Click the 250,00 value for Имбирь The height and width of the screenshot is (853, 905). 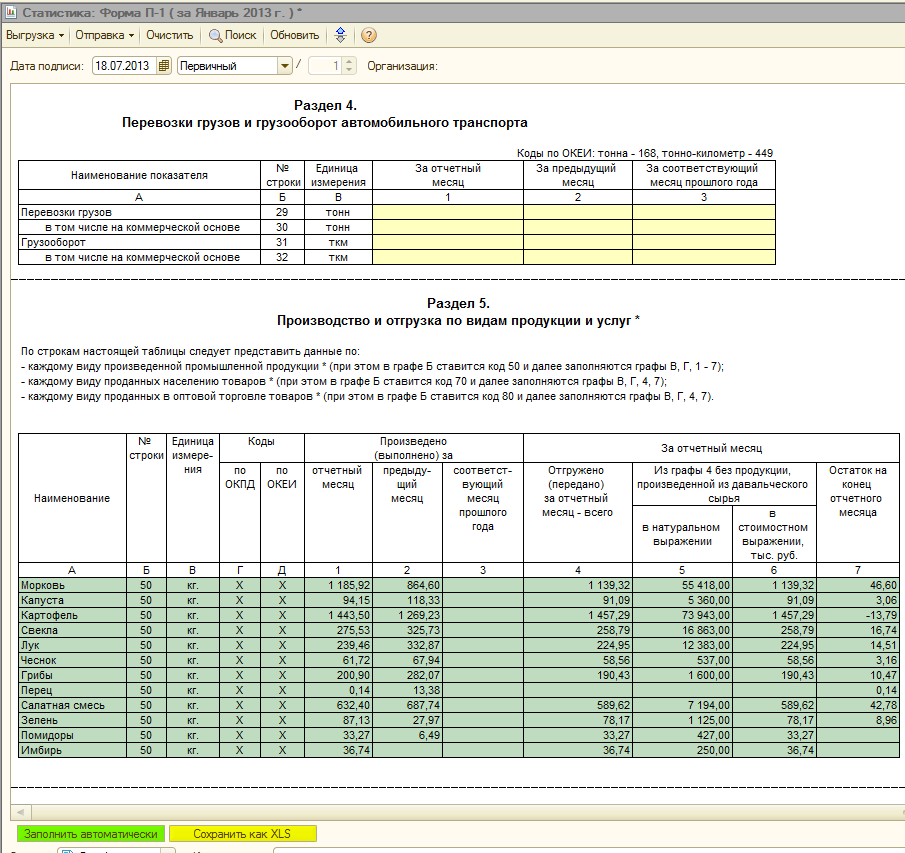click(x=682, y=750)
